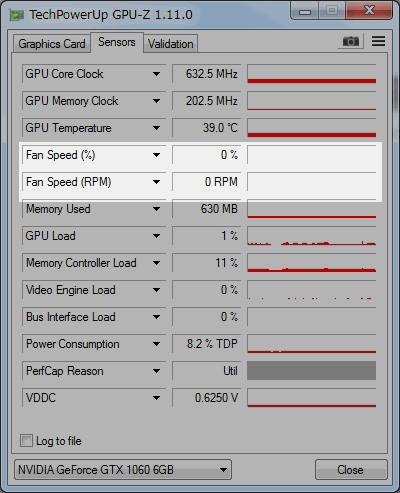
Task: Switch to the Graphics Card tab
Action: tap(52, 44)
